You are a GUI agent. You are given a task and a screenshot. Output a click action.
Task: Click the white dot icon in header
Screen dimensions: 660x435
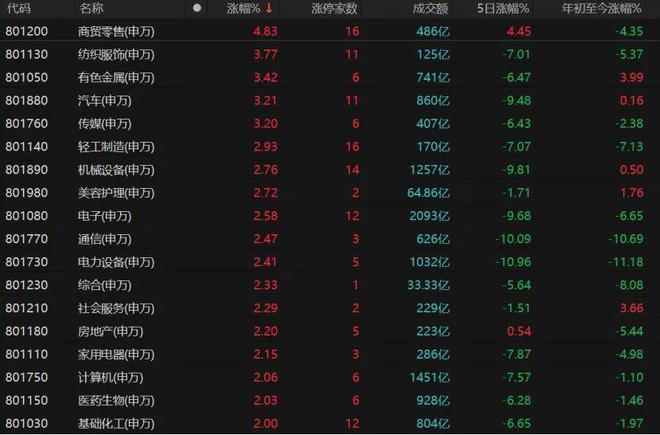197,8
